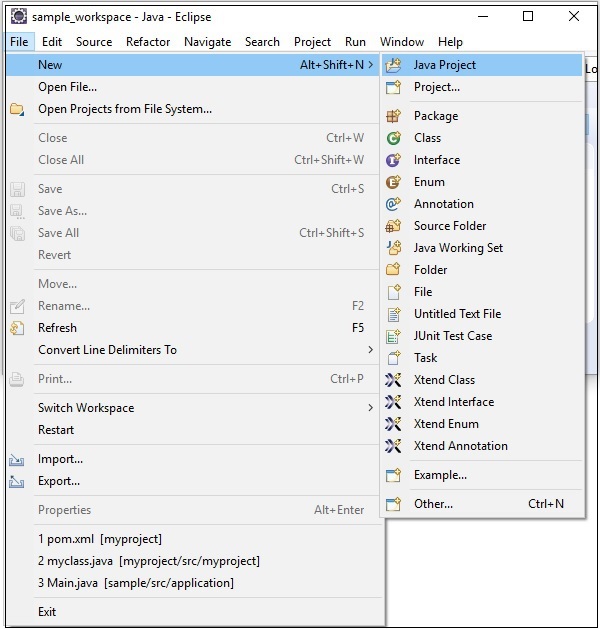600x629 pixels.
Task: Open the File menu
Action: 19,42
